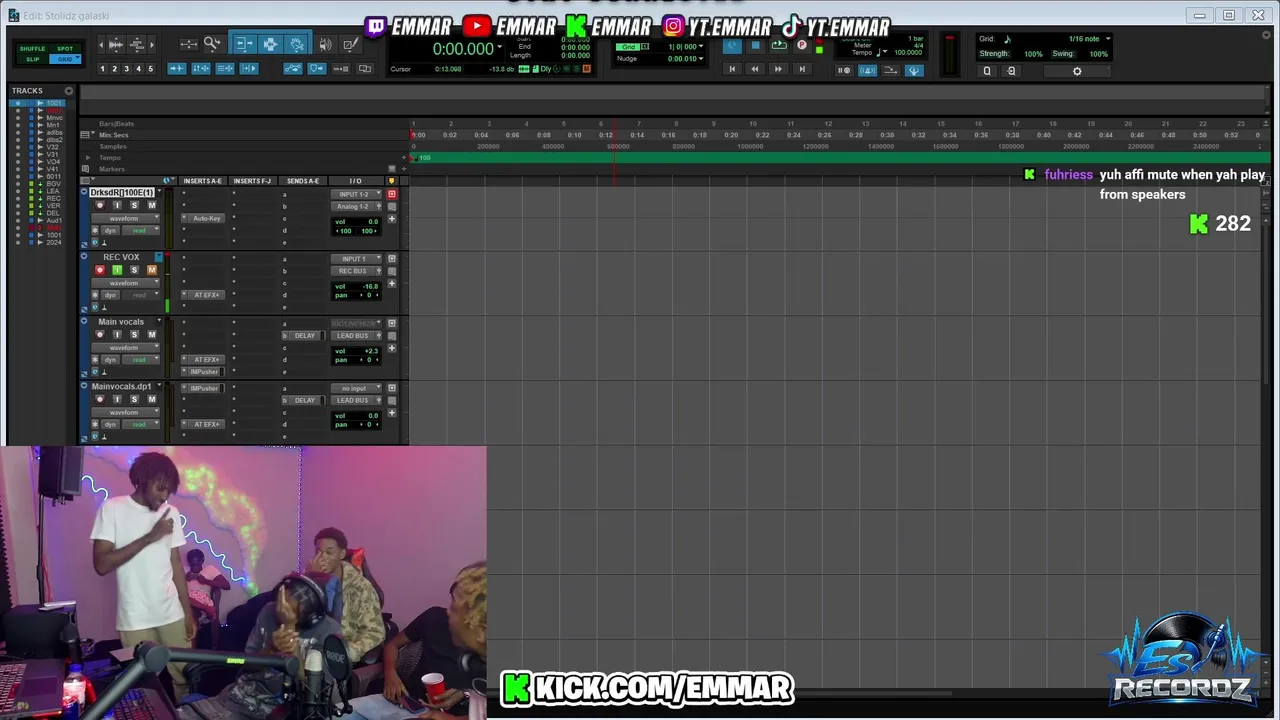Select the Pencil tool
1280x720 pixels.
[350, 44]
